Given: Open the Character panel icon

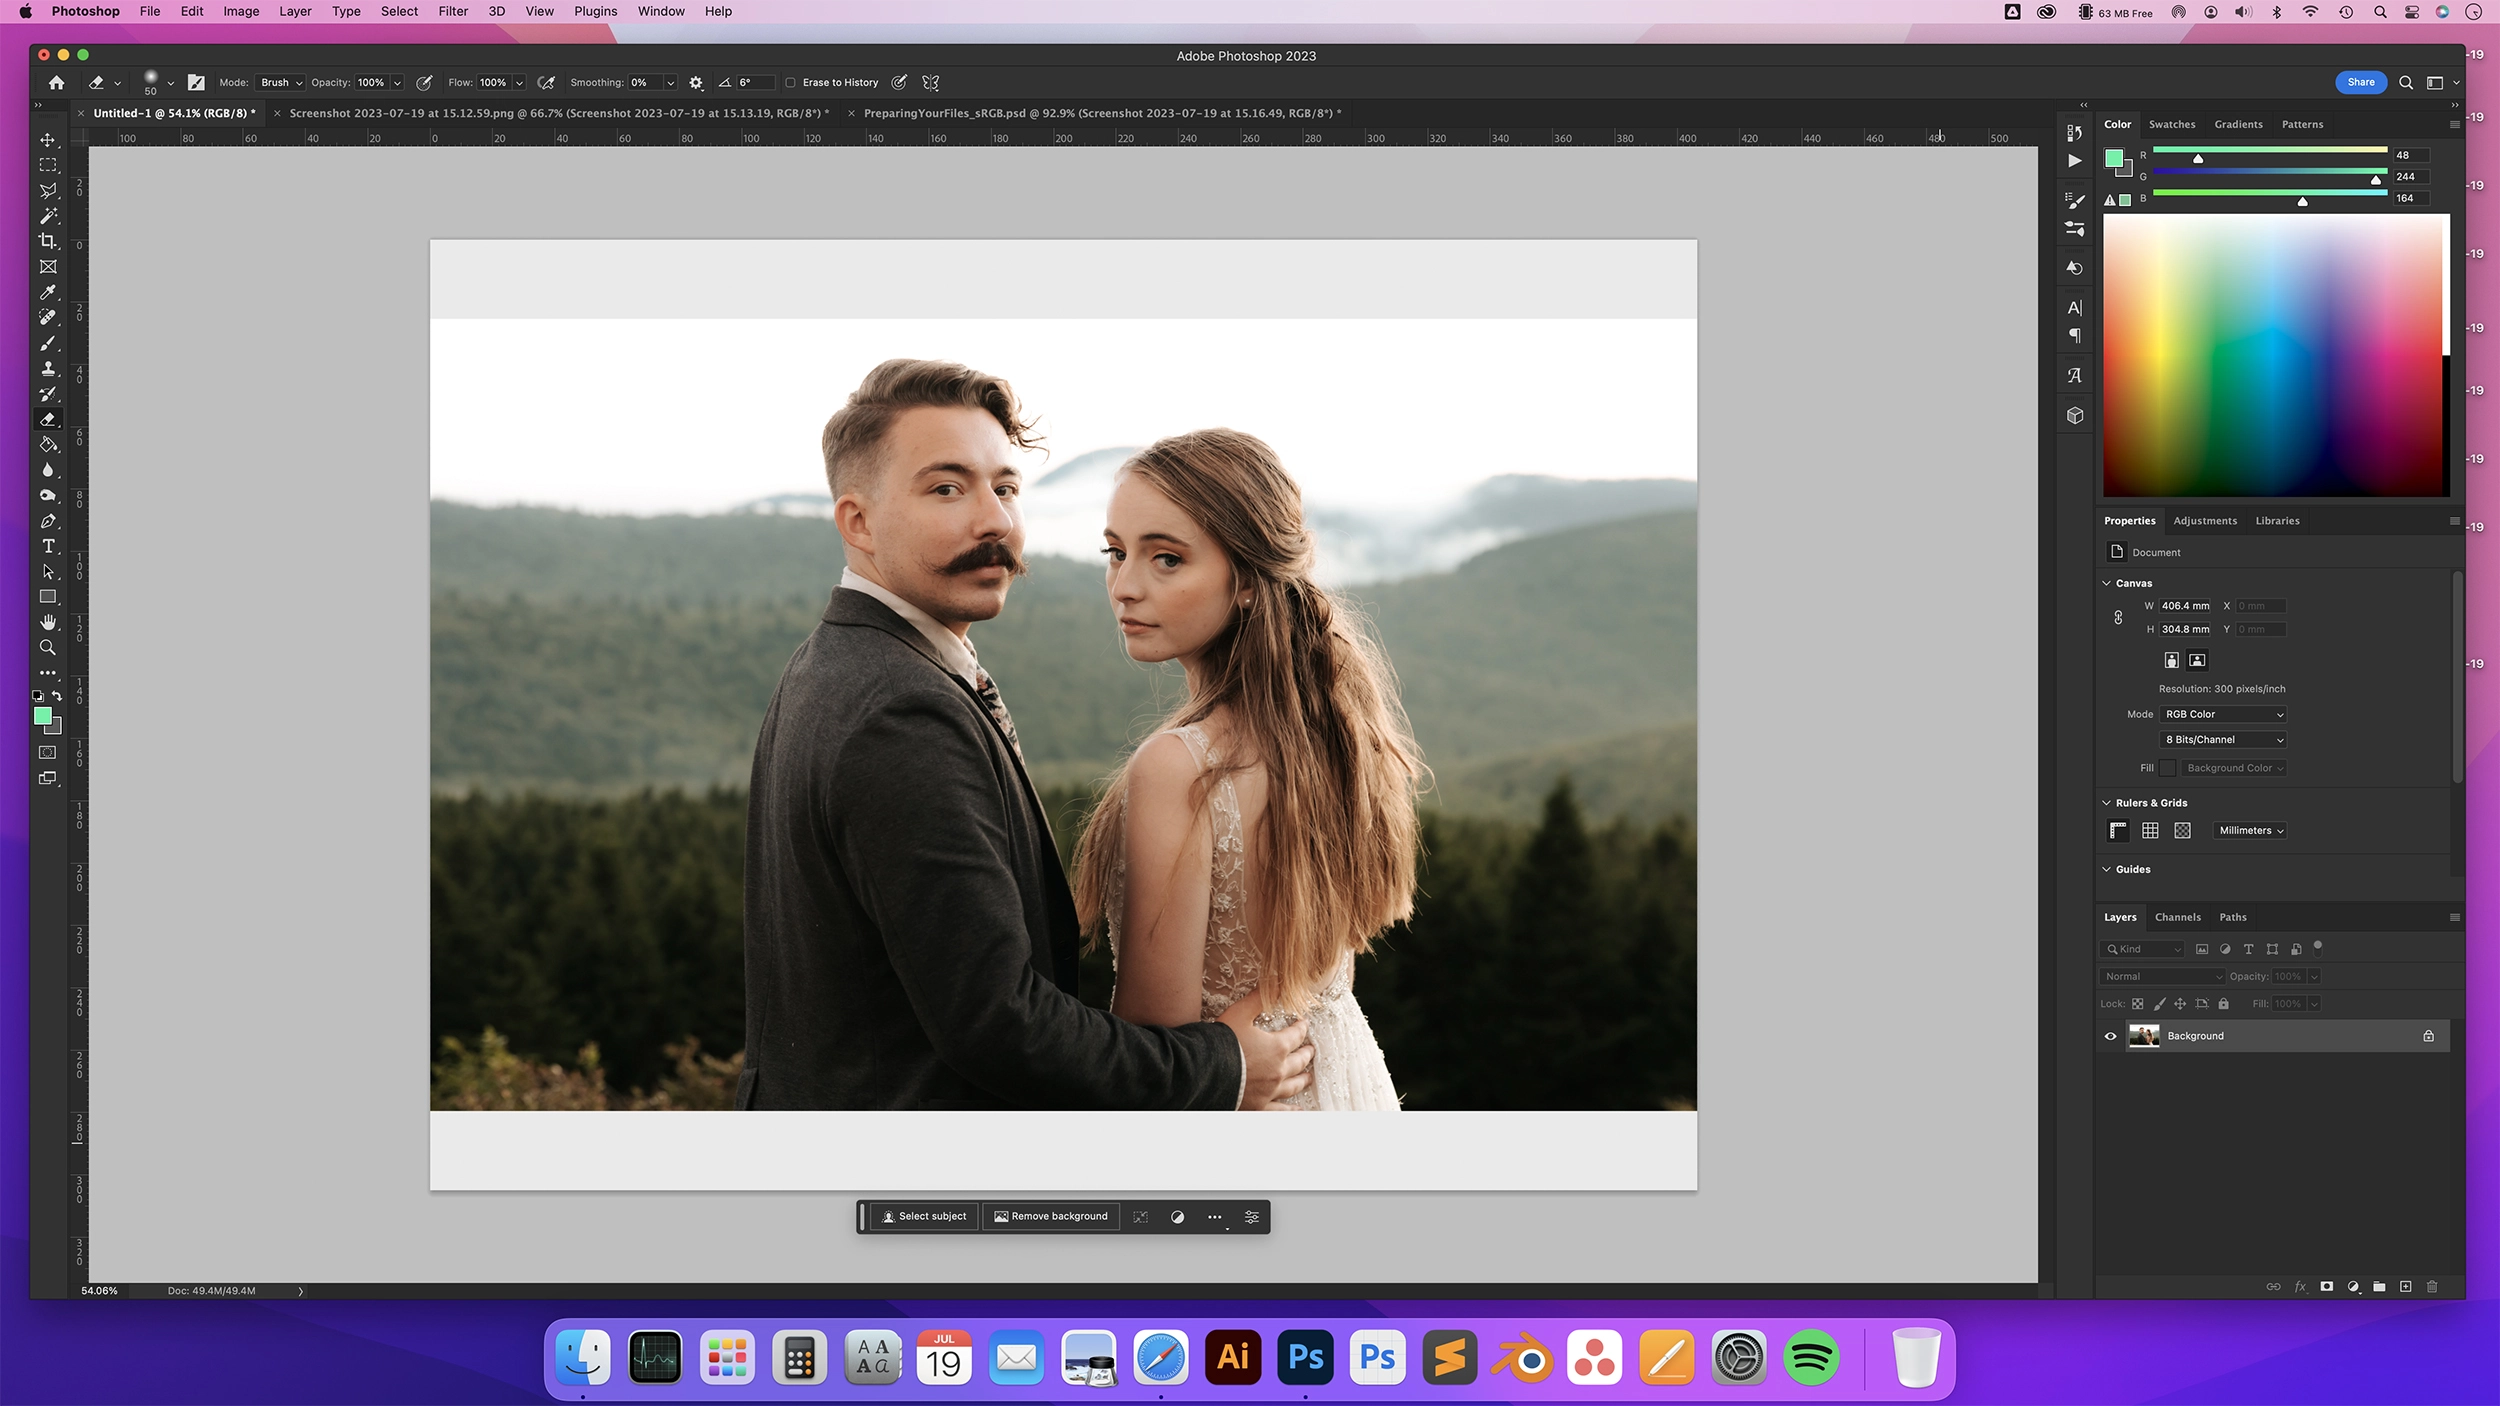Looking at the screenshot, I should [2075, 307].
